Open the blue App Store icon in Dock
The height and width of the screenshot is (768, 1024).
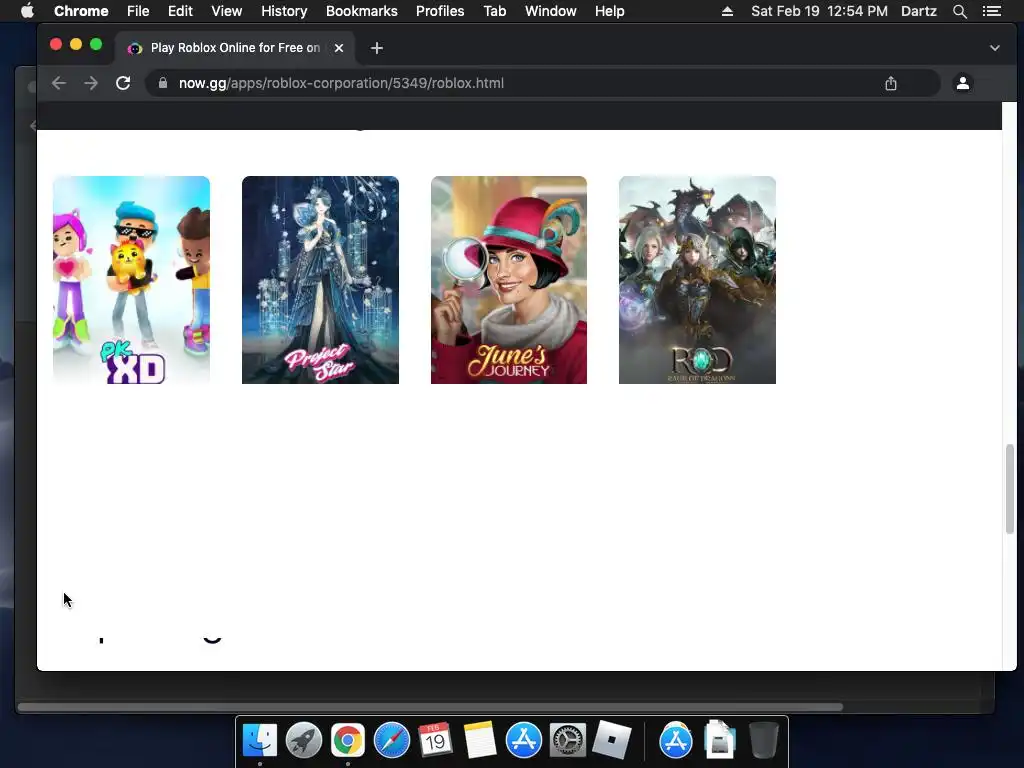point(524,741)
